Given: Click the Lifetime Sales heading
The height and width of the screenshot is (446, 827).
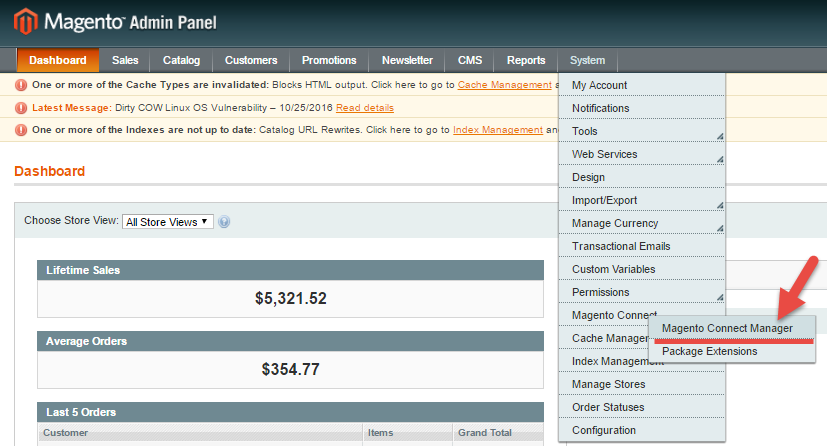Looking at the screenshot, I should coord(83,270).
